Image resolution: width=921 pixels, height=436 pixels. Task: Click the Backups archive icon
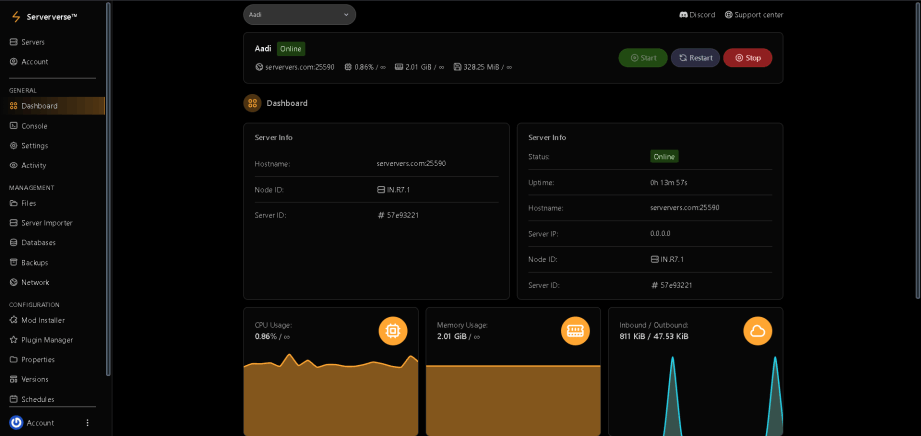pos(14,262)
